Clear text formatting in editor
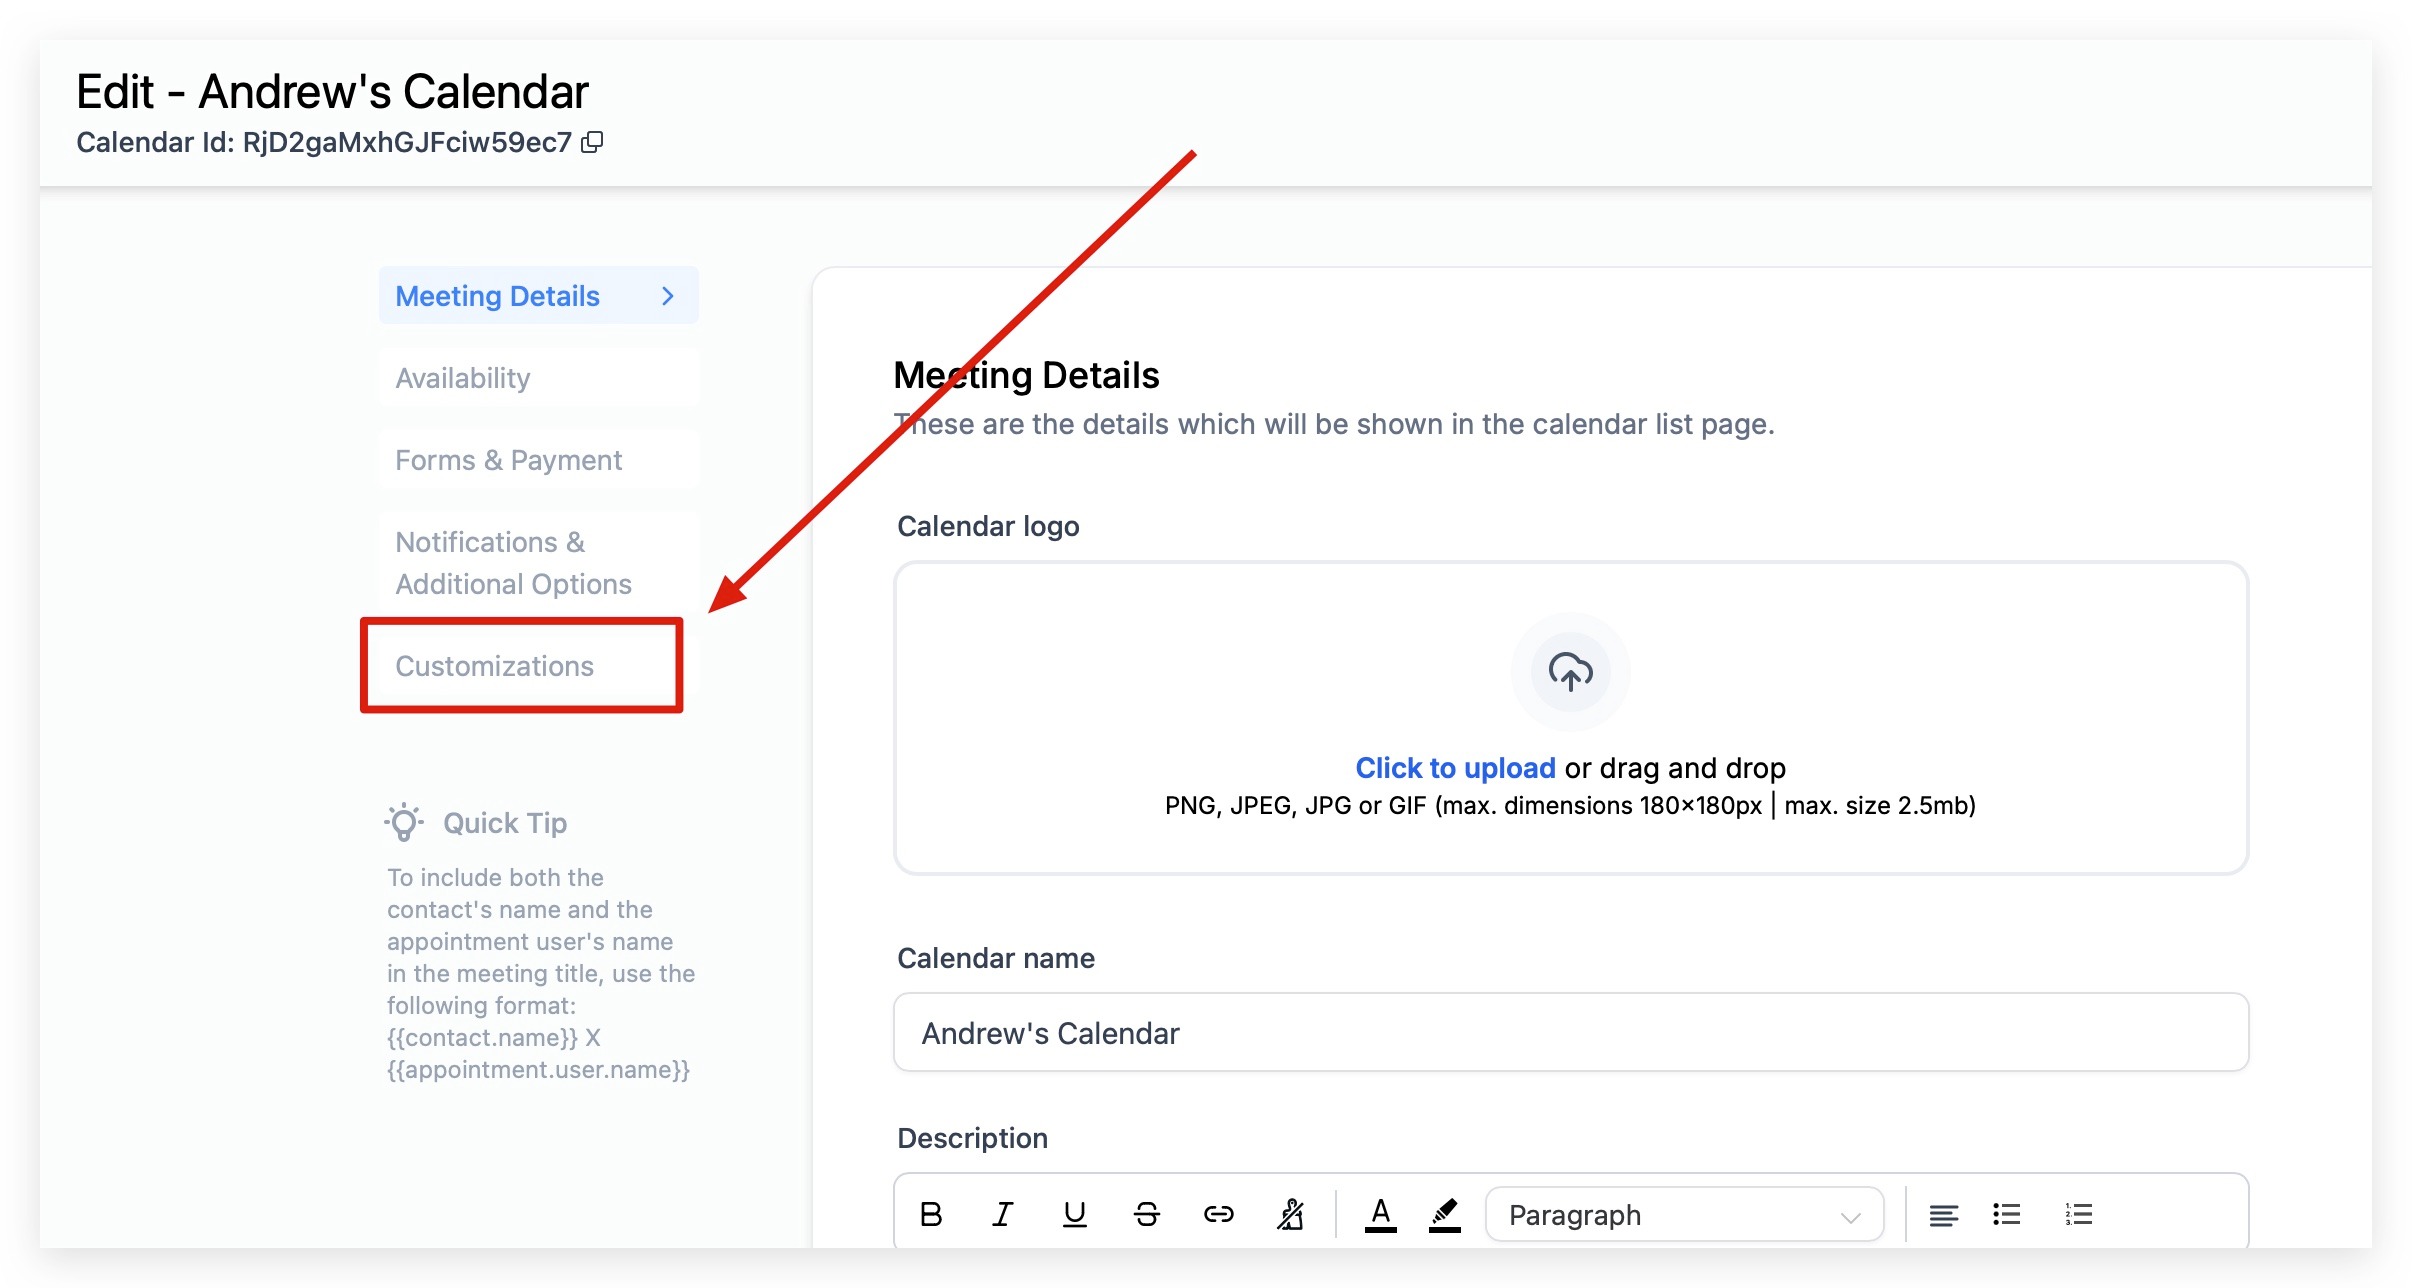The width and height of the screenshot is (2412, 1288). [x=1290, y=1214]
